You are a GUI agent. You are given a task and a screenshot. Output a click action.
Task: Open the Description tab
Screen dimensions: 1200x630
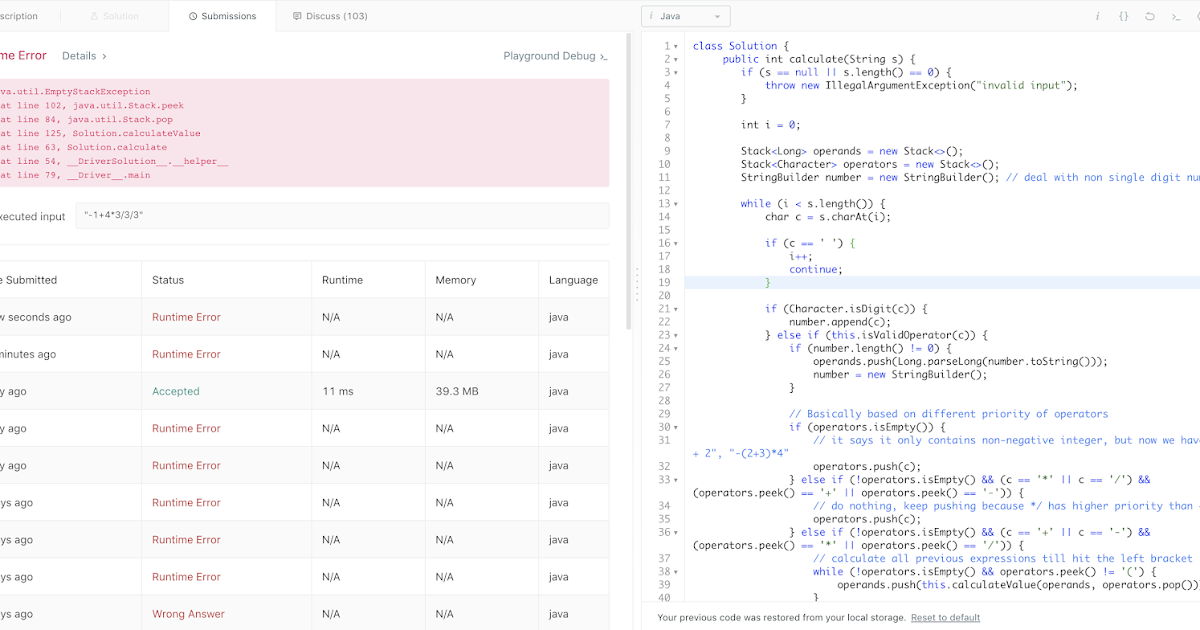pos(19,16)
